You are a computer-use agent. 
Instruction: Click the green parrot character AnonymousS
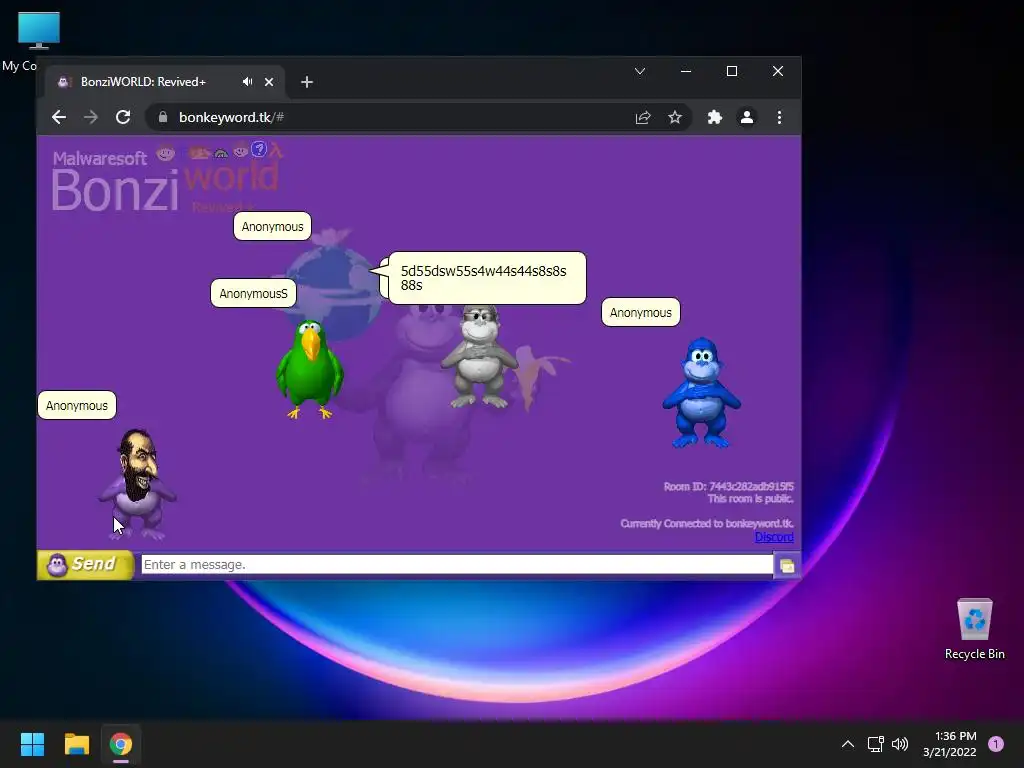(309, 369)
